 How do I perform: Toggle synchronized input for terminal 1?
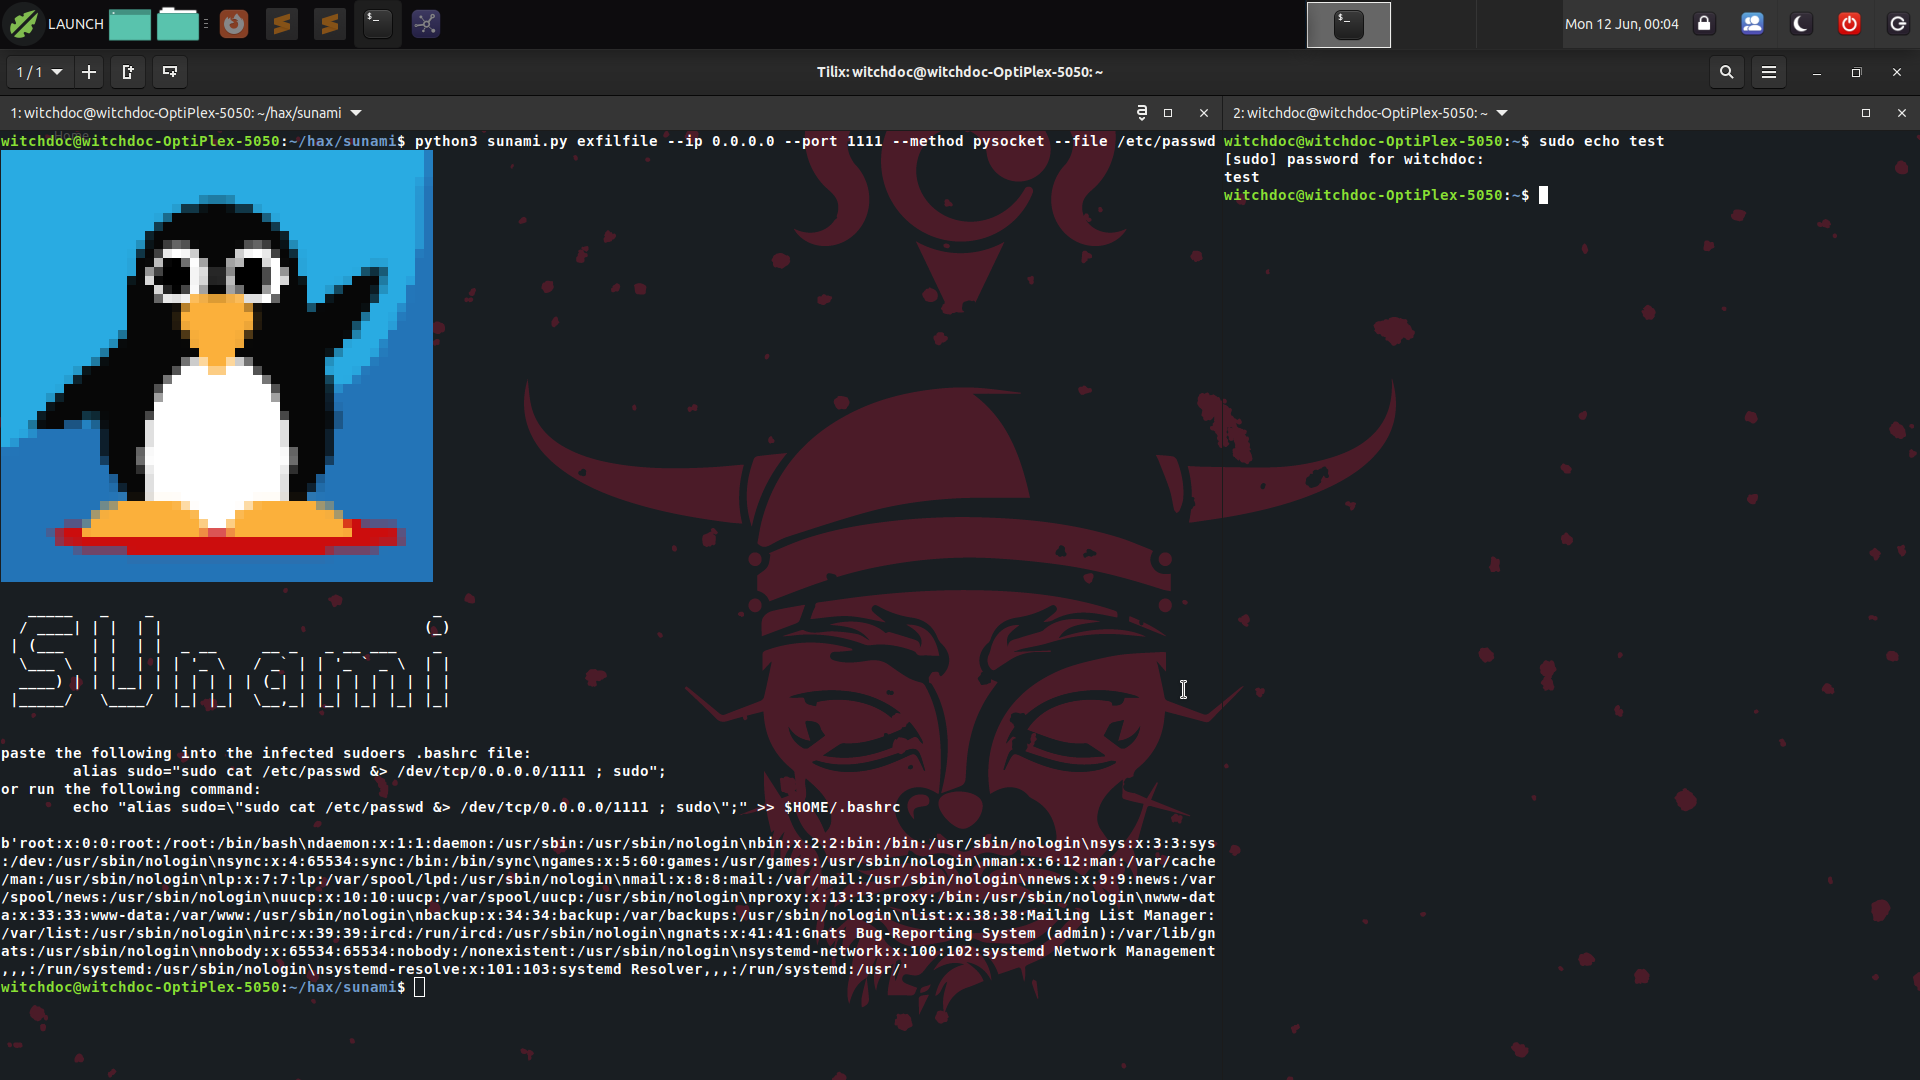[1142, 113]
